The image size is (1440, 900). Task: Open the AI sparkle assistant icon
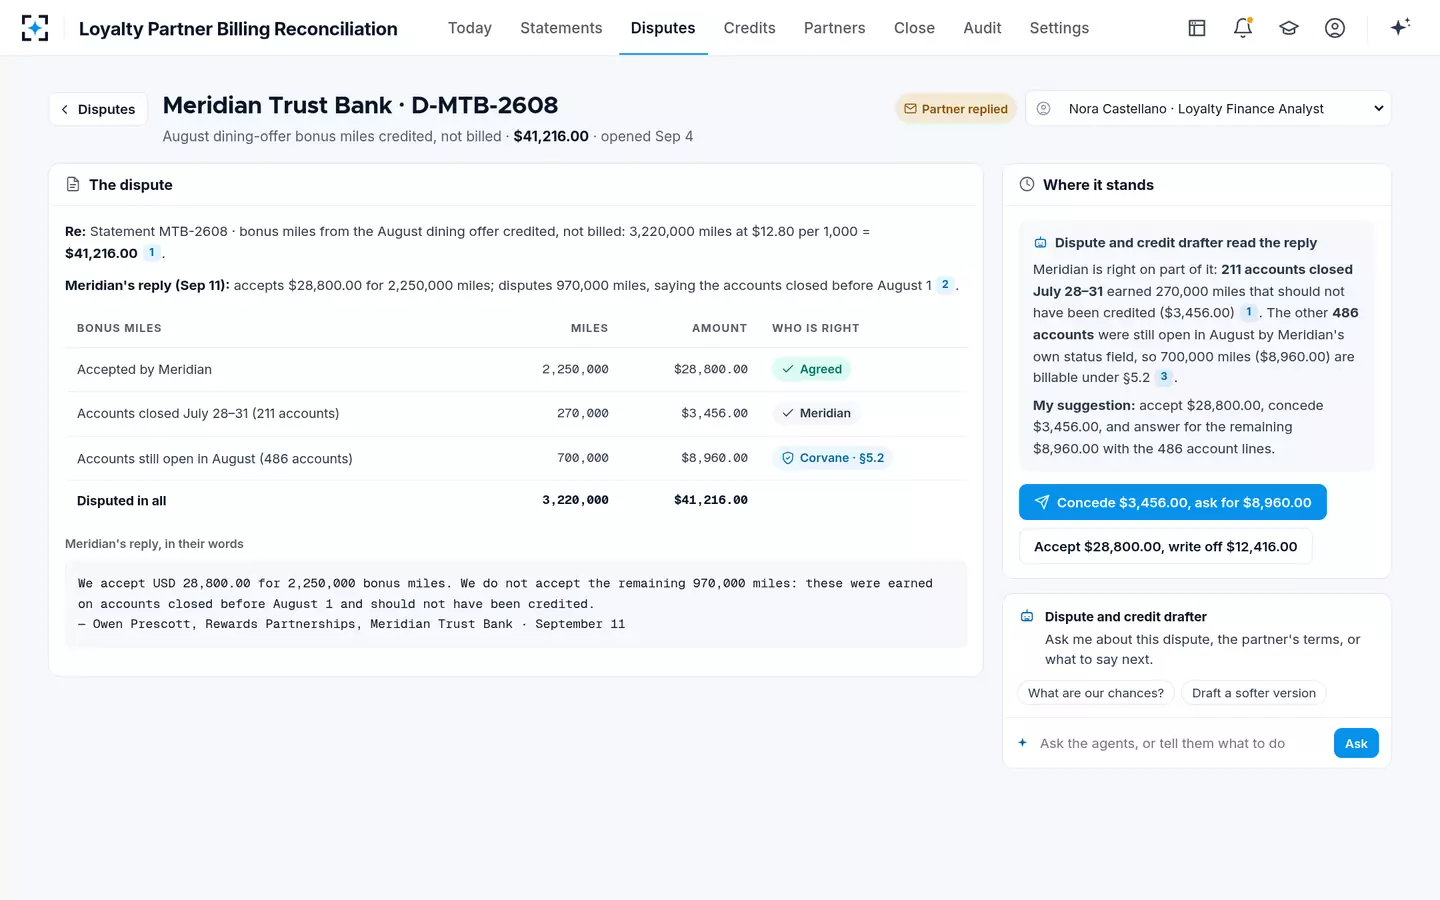click(1400, 27)
